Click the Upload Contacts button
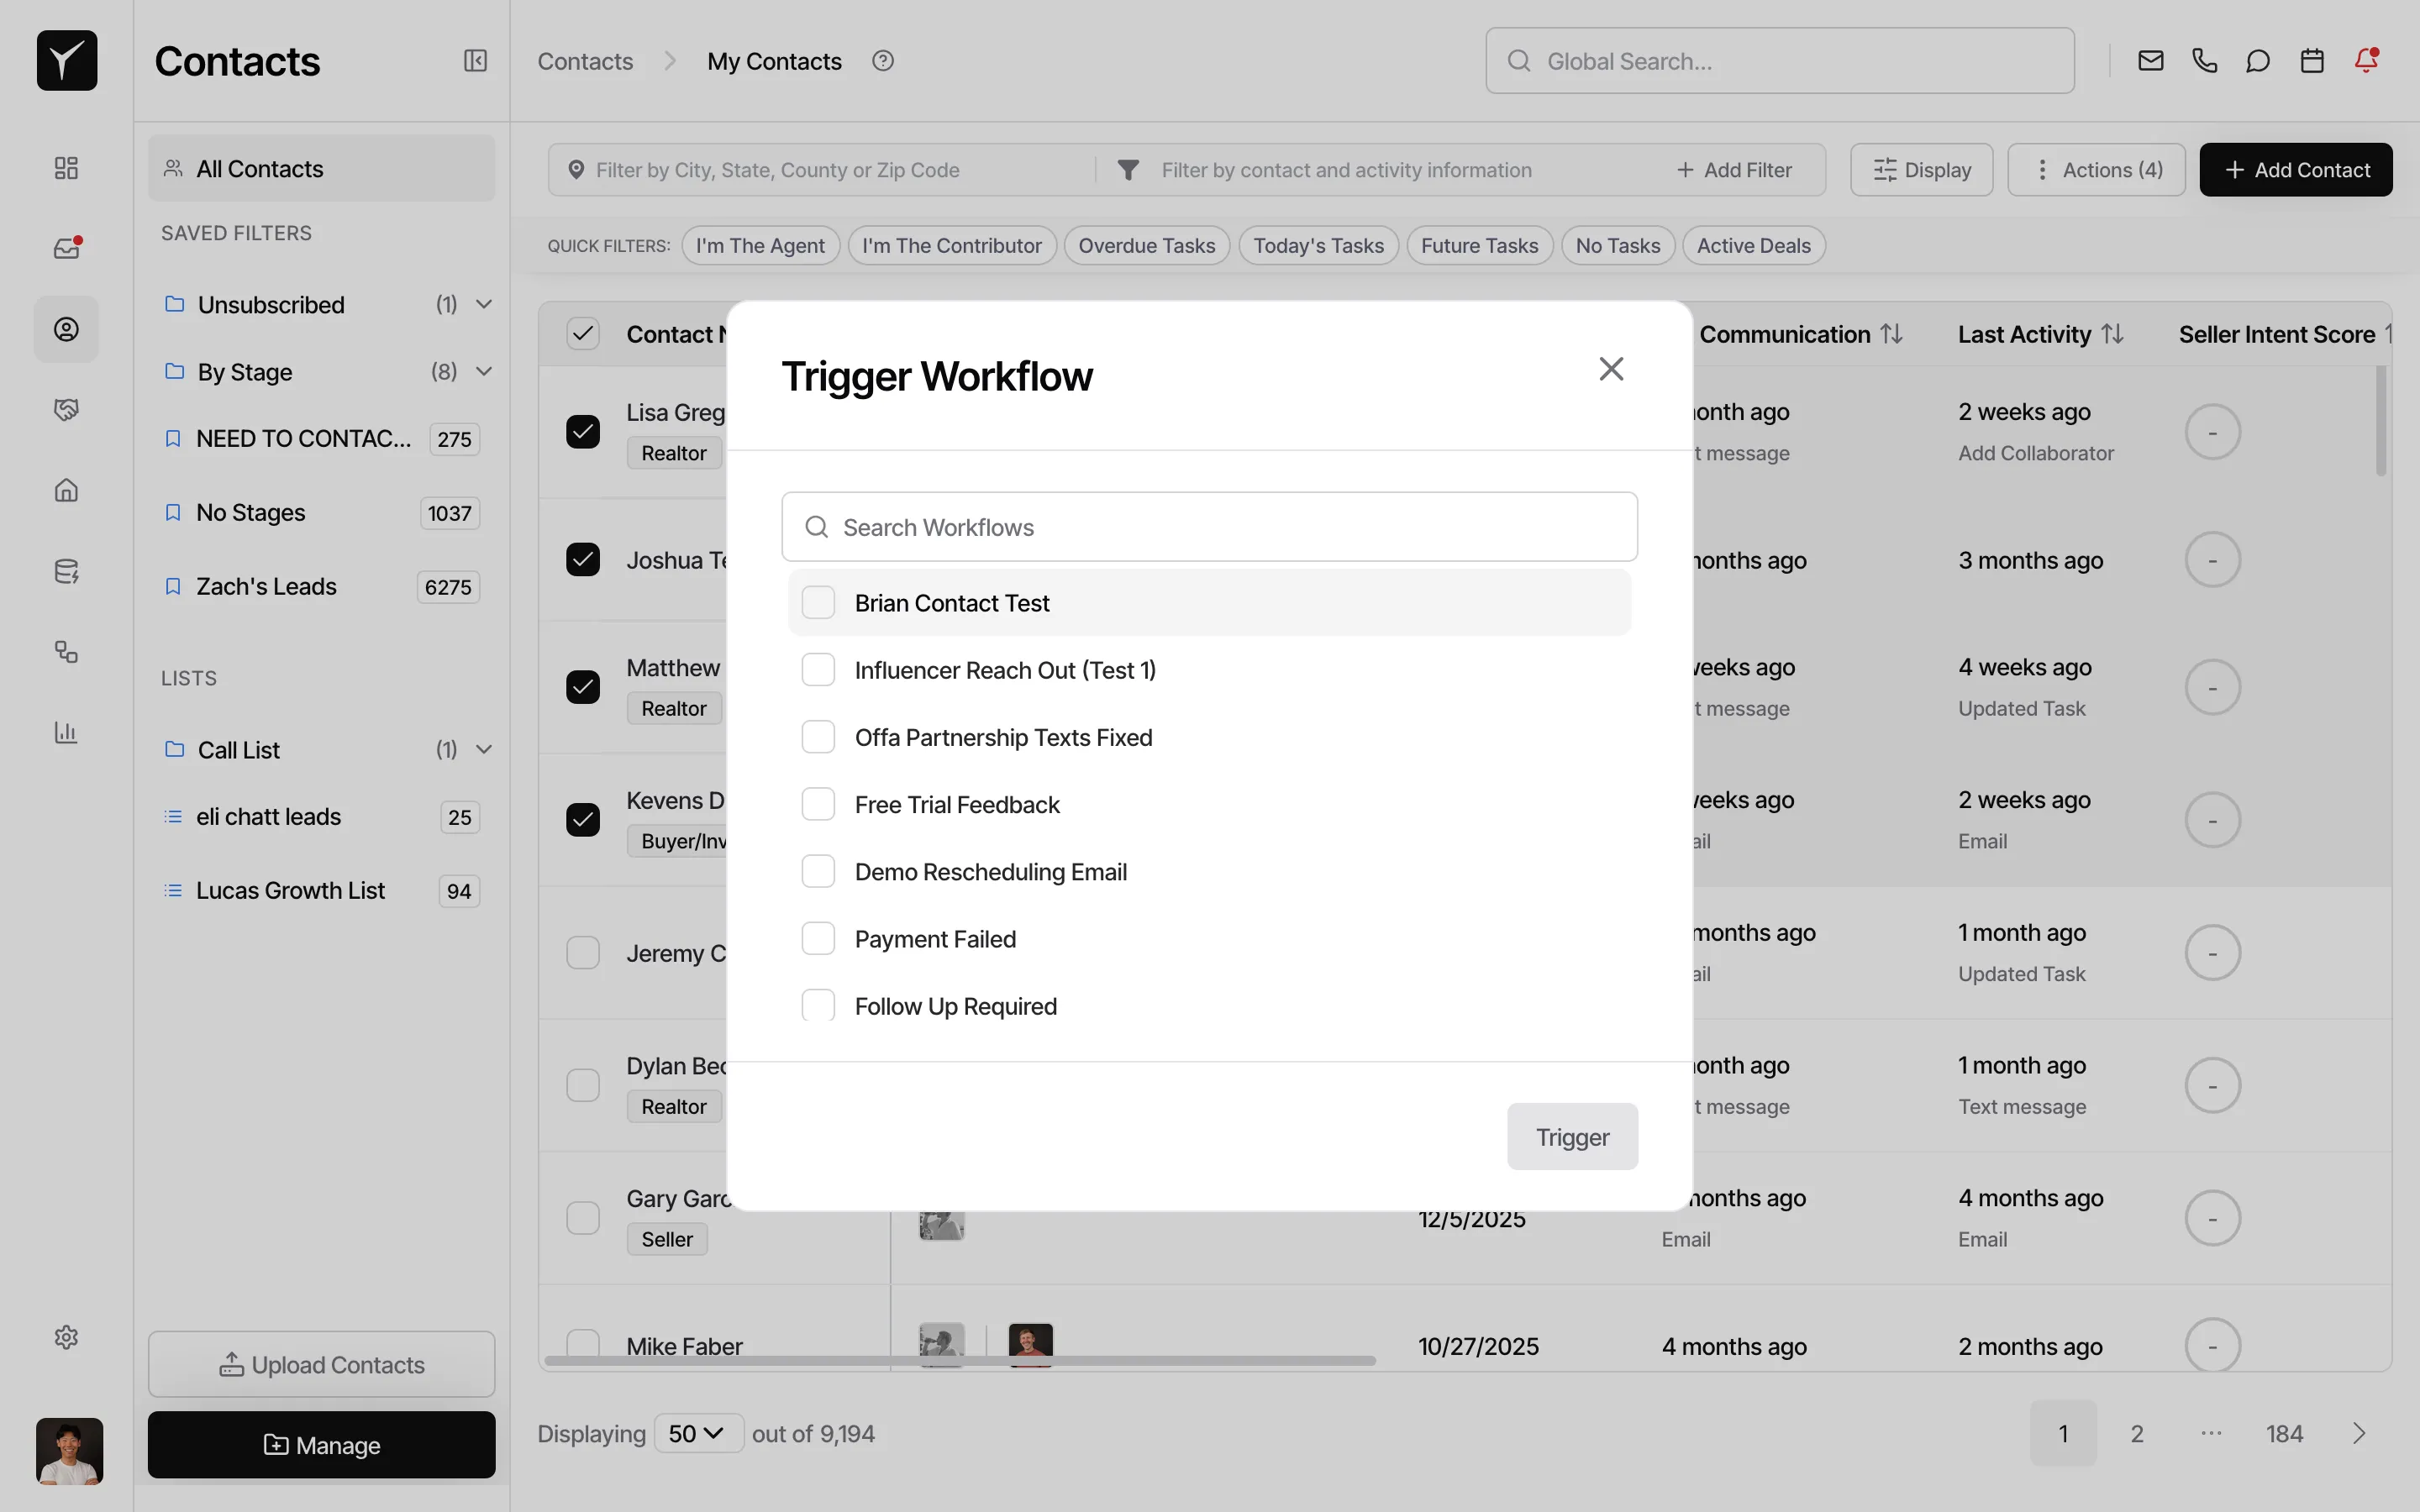The width and height of the screenshot is (2420, 1512). 321,1364
